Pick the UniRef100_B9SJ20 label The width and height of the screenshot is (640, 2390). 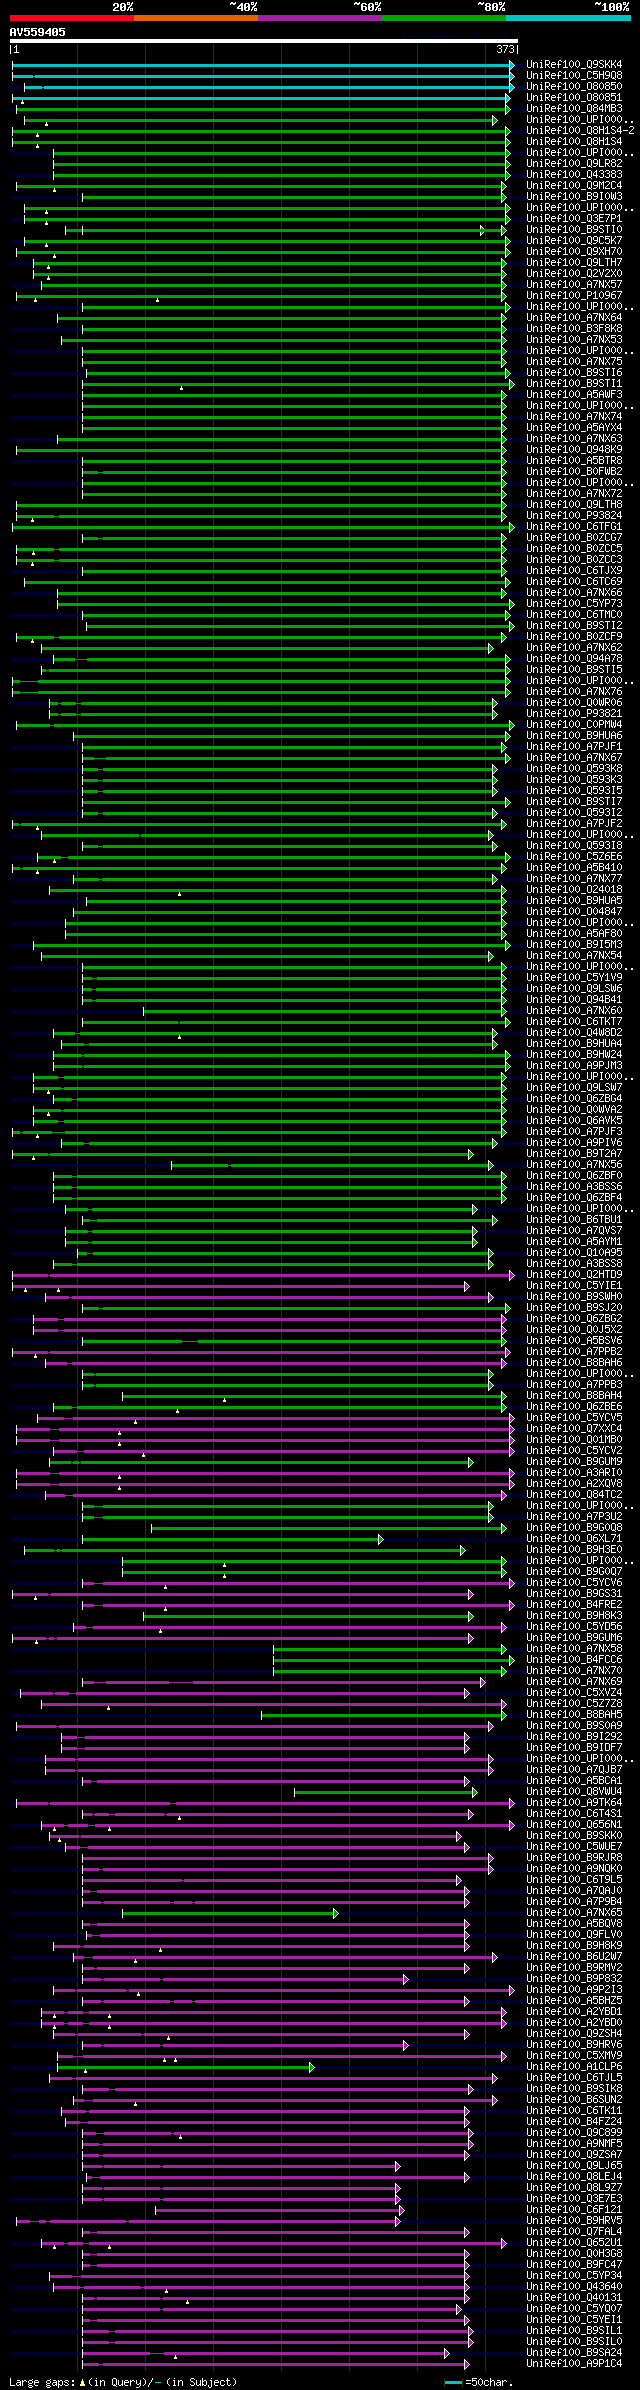[574, 1308]
